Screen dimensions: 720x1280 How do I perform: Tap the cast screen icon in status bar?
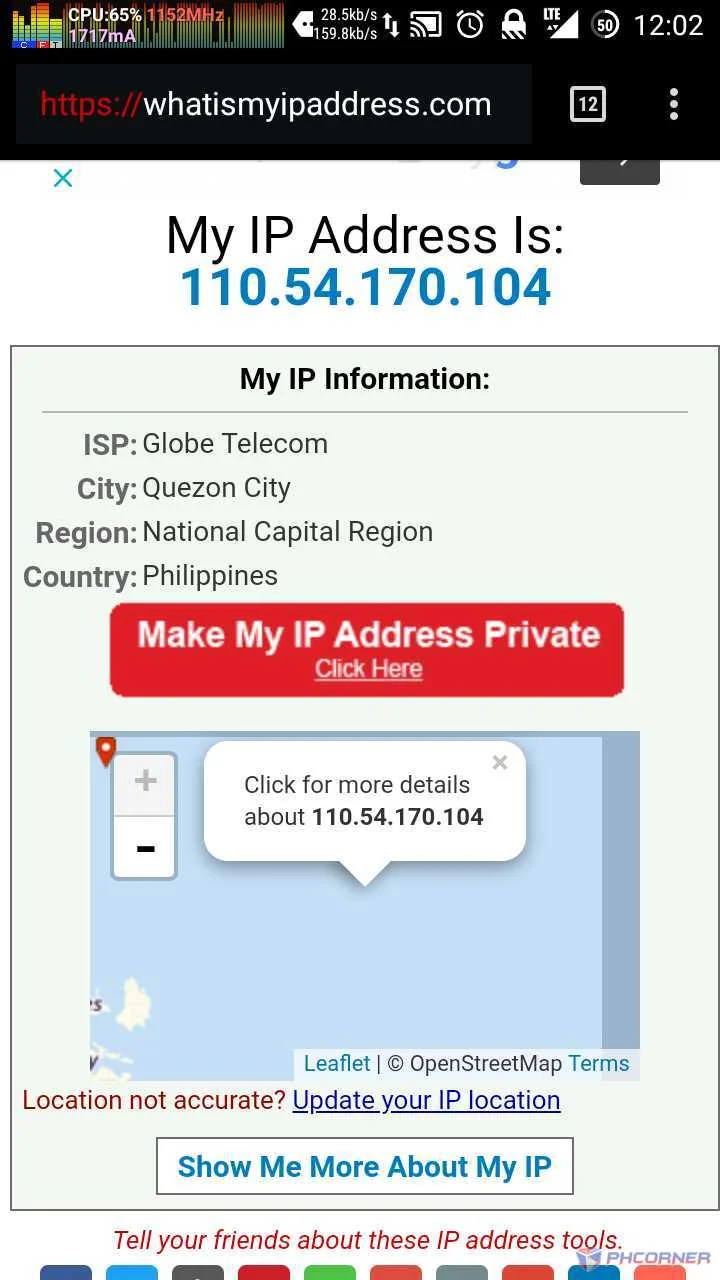[426, 24]
